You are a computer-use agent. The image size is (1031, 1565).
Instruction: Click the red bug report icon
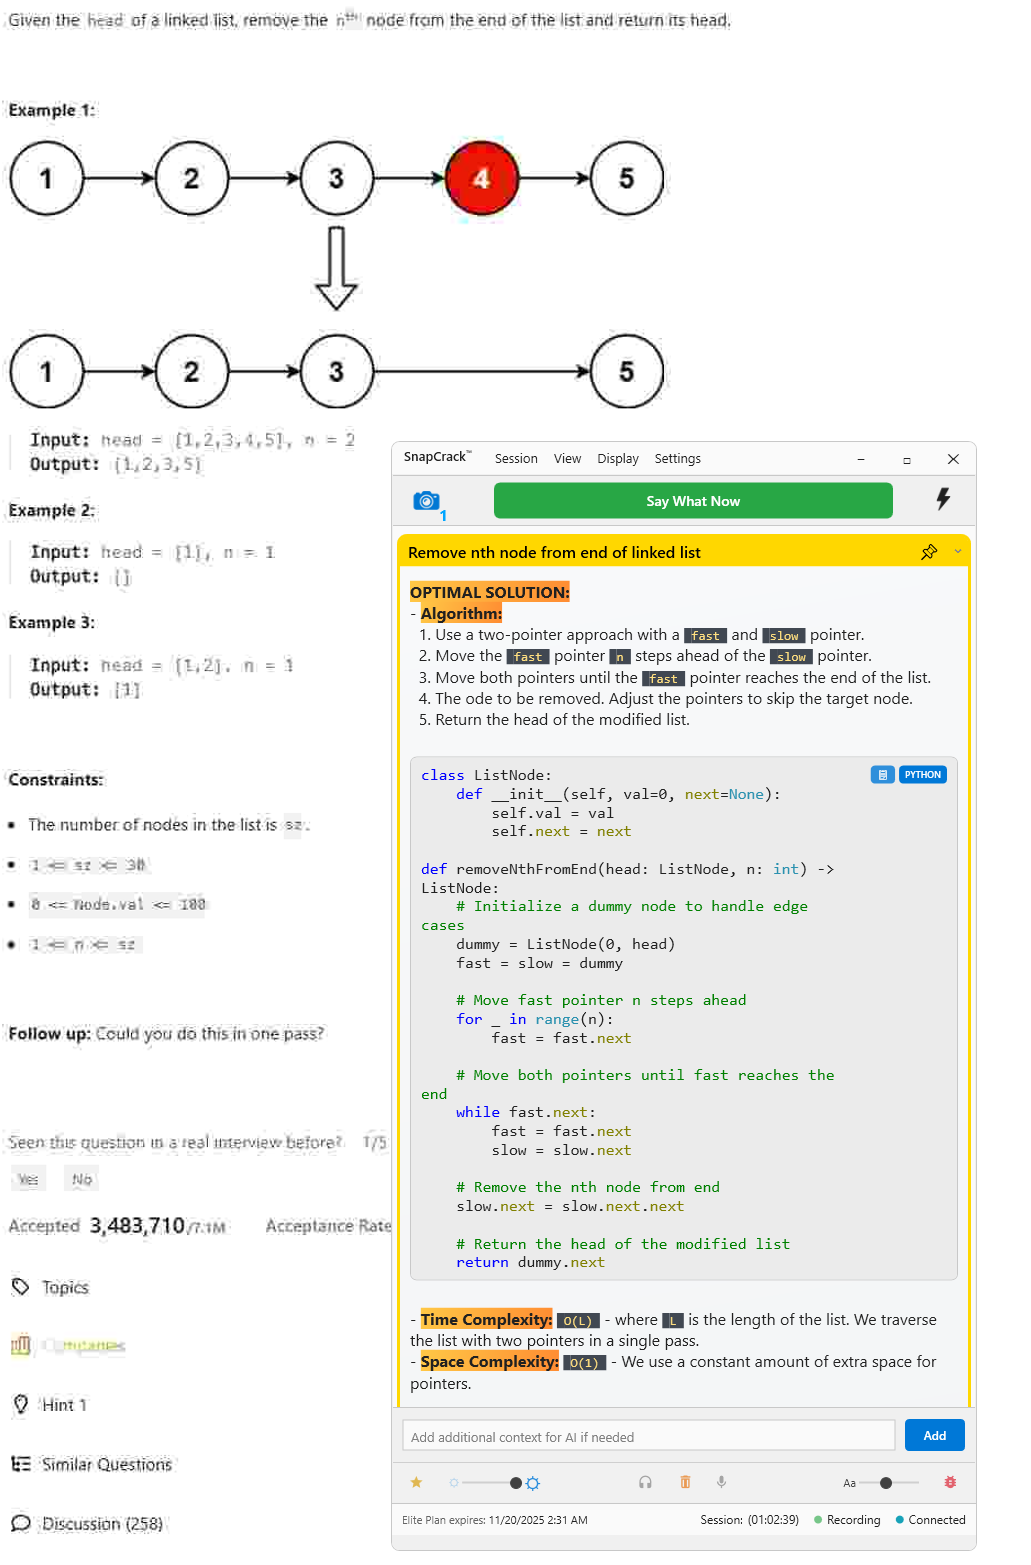(950, 1483)
